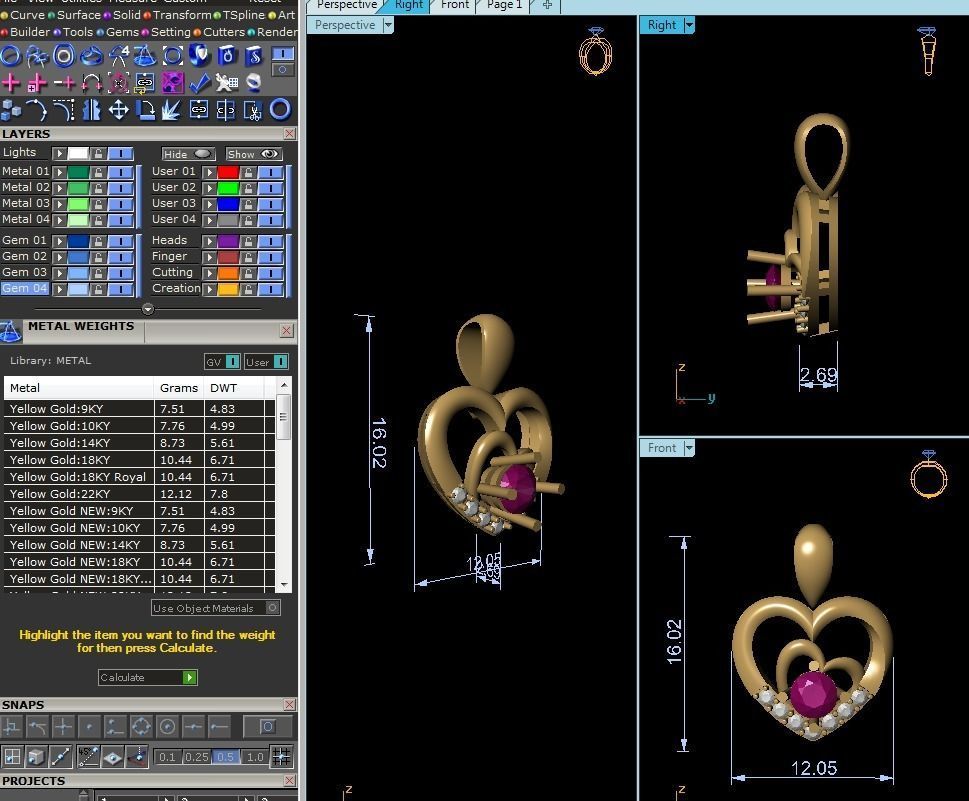This screenshot has width=969, height=801.
Task: Toggle the solid cube snap icon
Action: (36, 756)
